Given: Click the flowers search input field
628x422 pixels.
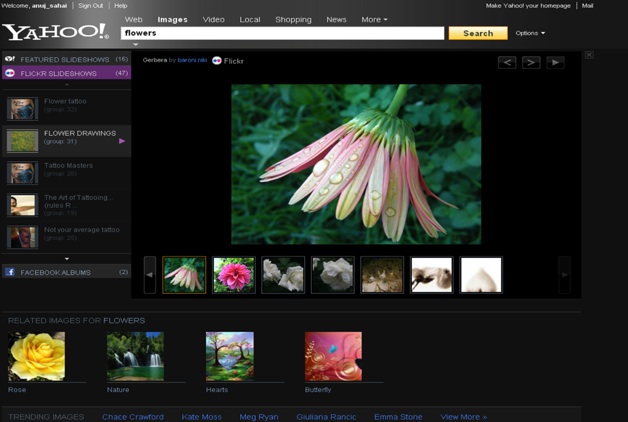Looking at the screenshot, I should 282,33.
